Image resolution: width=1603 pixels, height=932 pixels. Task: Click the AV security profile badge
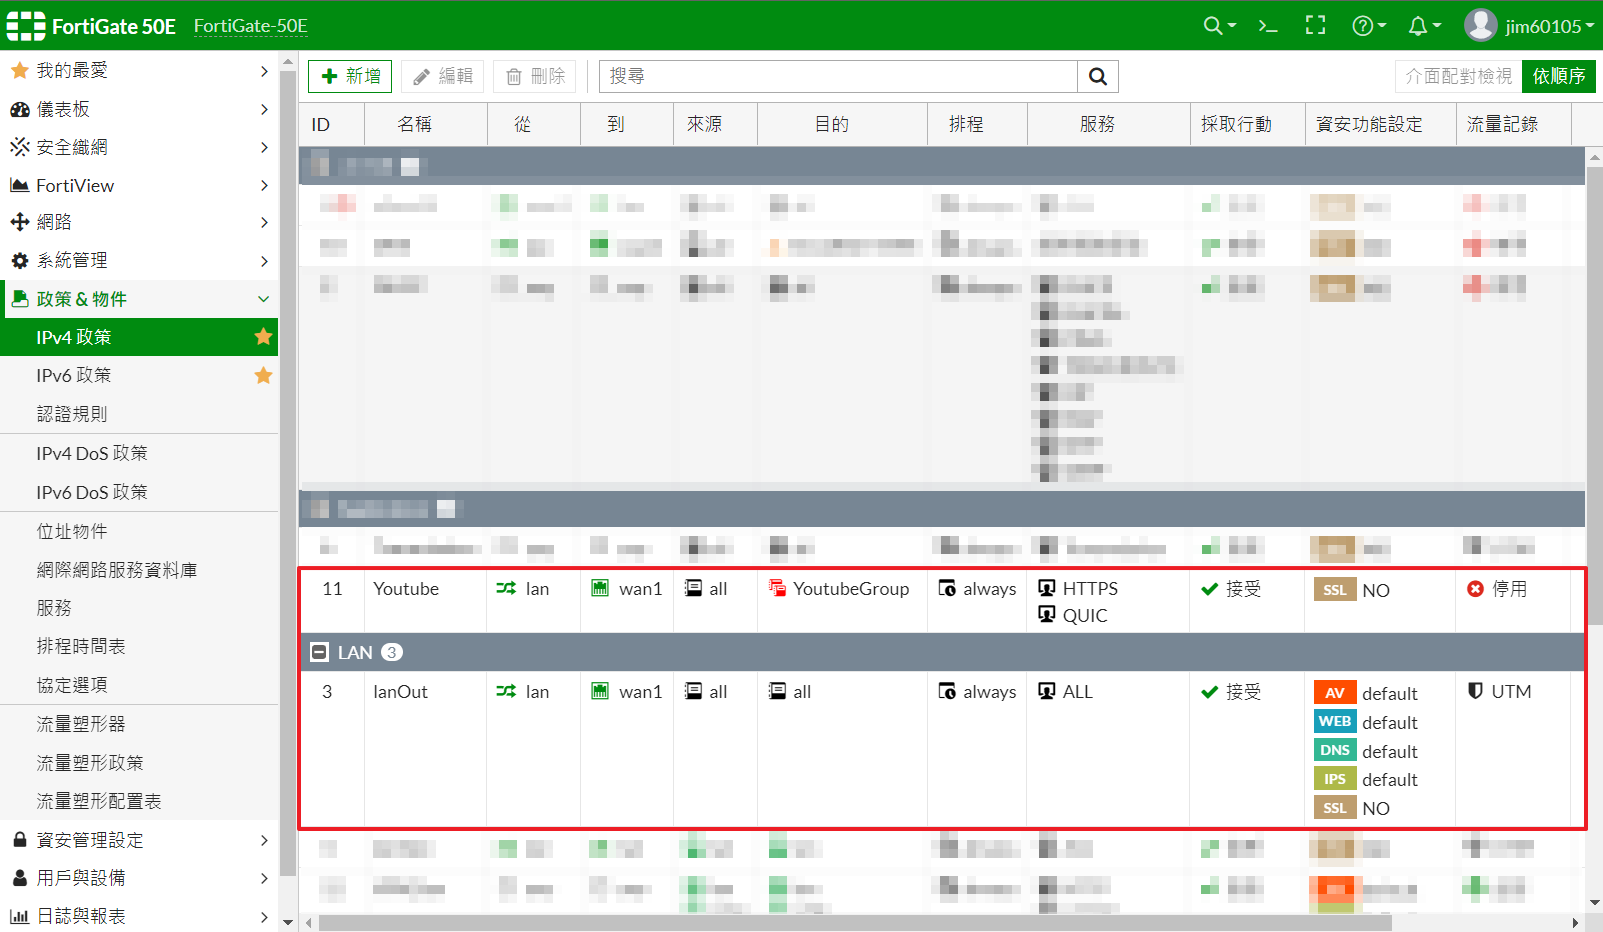pos(1334,693)
